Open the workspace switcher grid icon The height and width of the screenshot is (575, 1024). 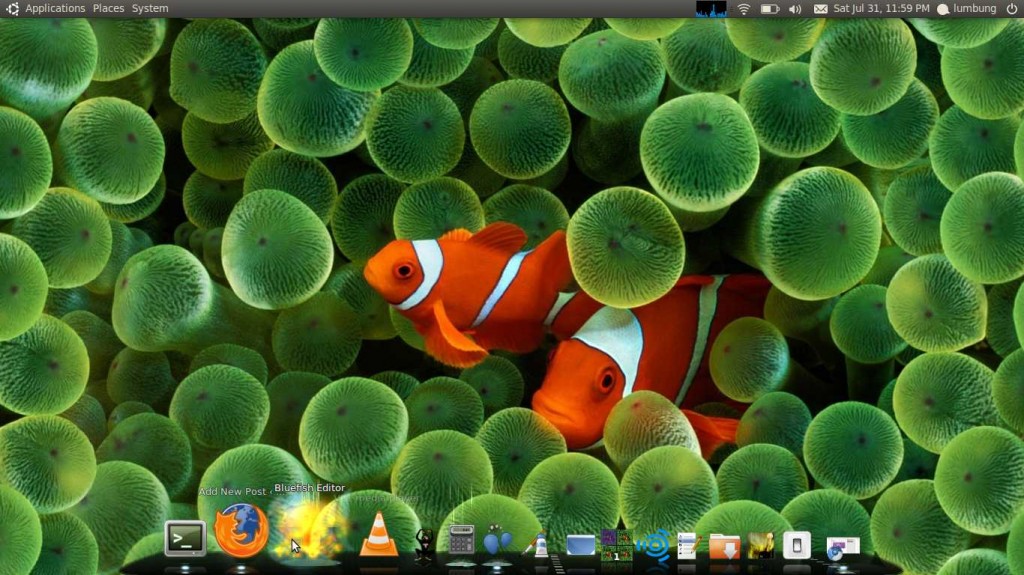(x=616, y=546)
